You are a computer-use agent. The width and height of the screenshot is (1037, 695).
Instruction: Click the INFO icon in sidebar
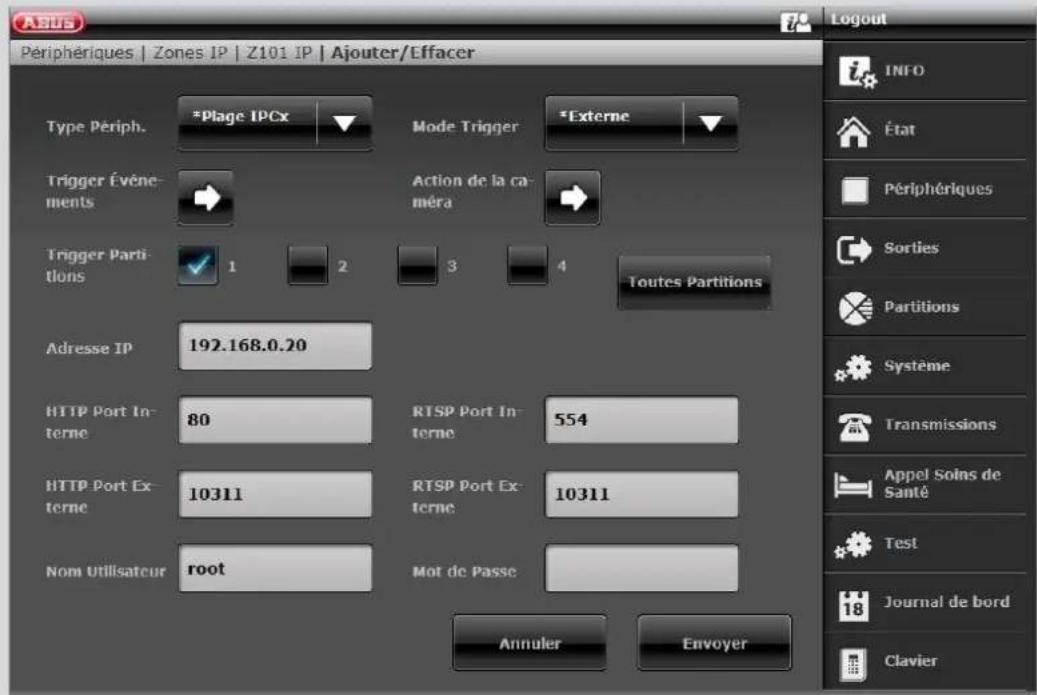(x=851, y=71)
